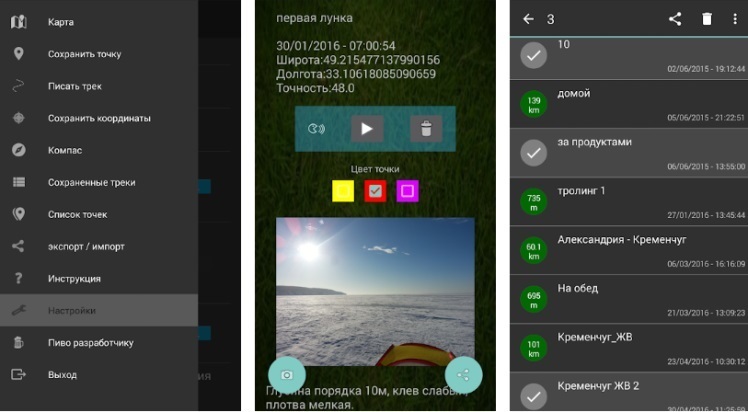Open Настройки from the drawer
Image resolution: width=748 pixels, height=412 pixels.
99,310
